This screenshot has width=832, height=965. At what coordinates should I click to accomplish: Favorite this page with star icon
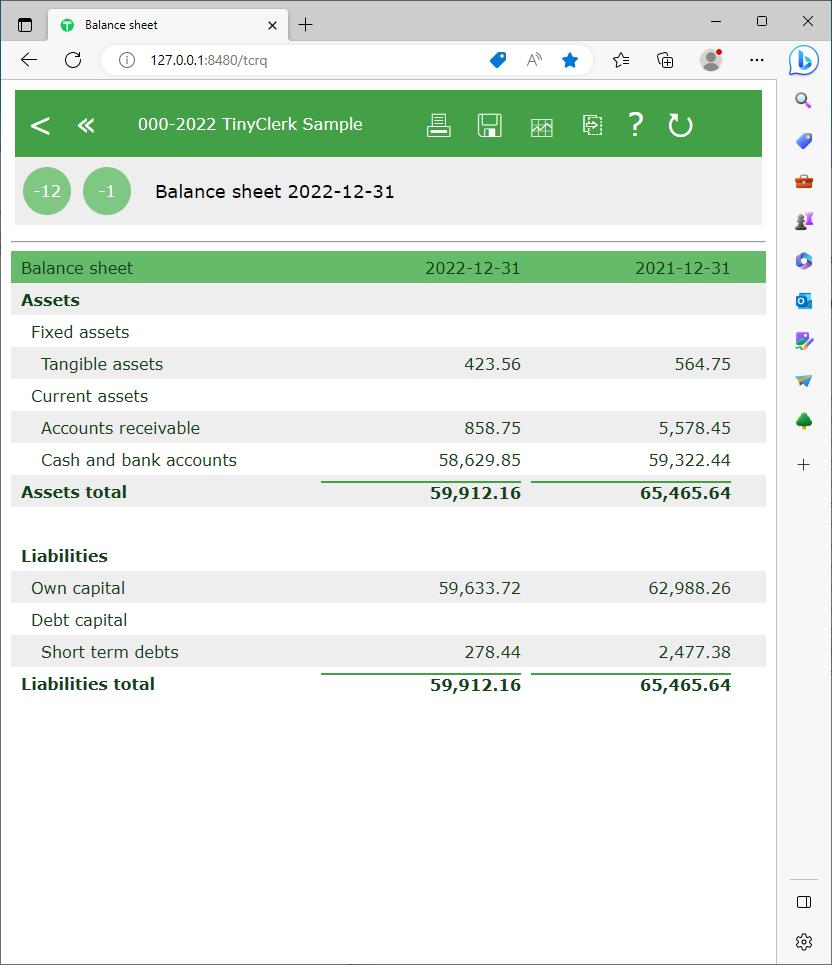click(x=570, y=60)
